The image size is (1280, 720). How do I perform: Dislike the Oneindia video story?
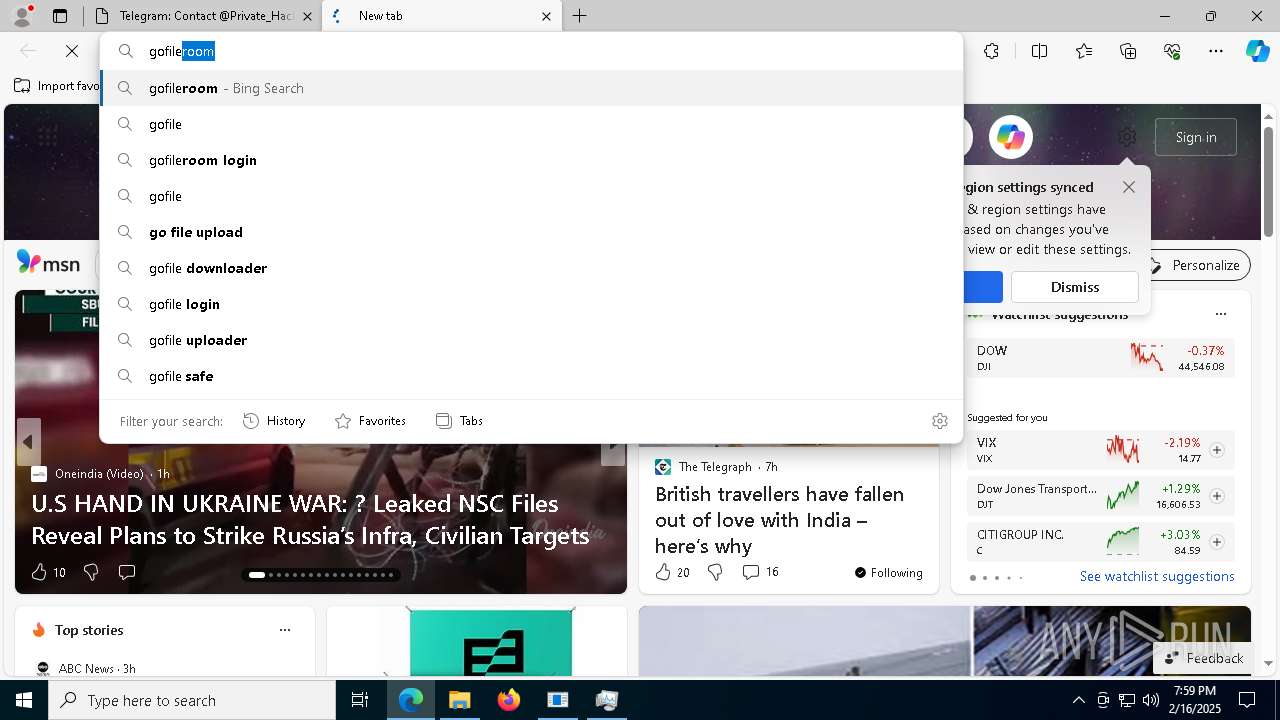pyautogui.click(x=91, y=572)
